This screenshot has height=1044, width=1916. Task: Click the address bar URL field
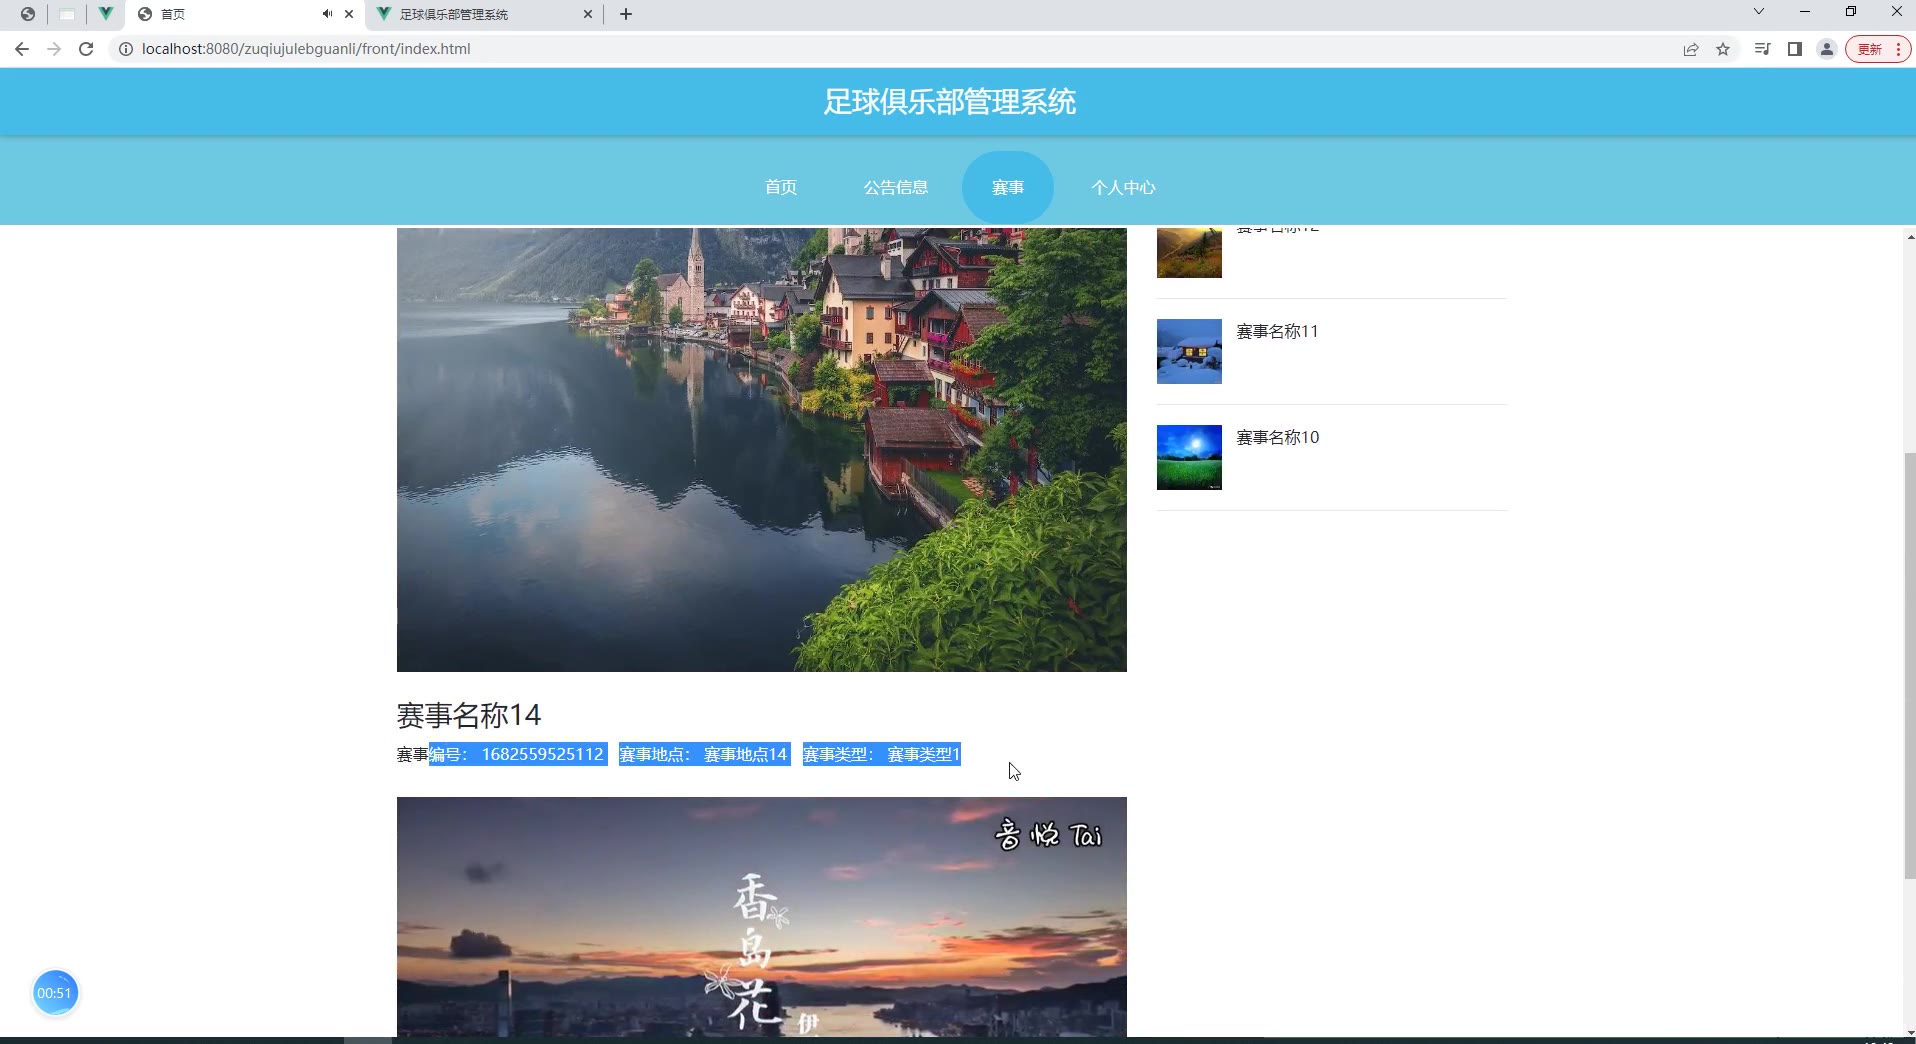(900, 49)
